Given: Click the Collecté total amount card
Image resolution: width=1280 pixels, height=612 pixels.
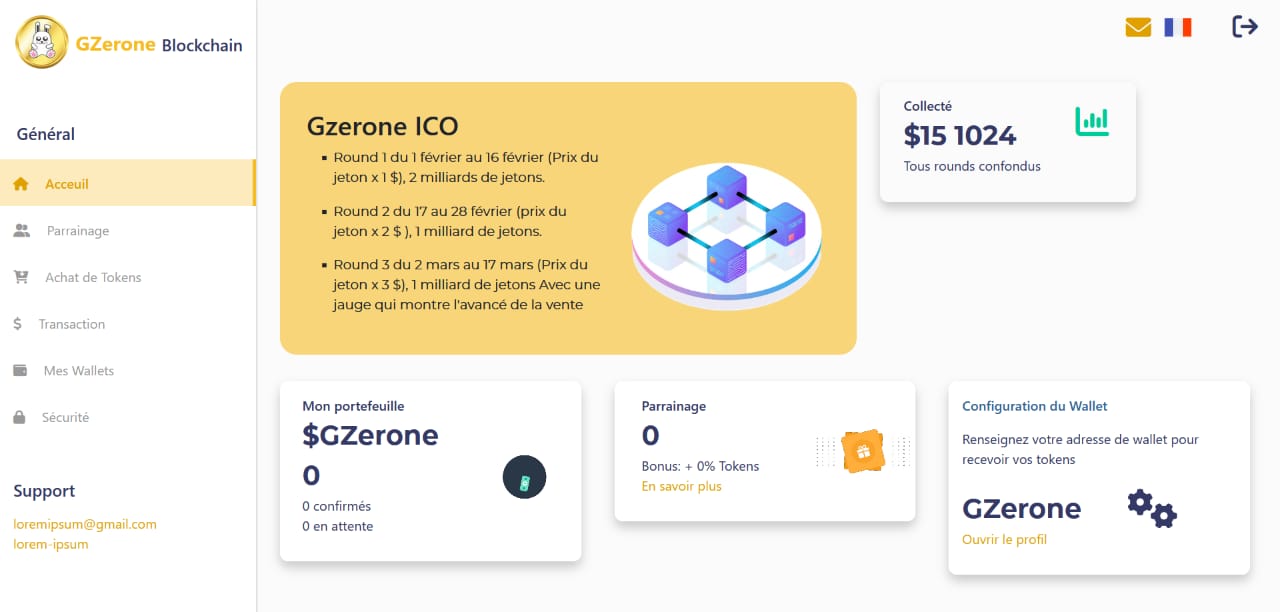Looking at the screenshot, I should pyautogui.click(x=1007, y=142).
